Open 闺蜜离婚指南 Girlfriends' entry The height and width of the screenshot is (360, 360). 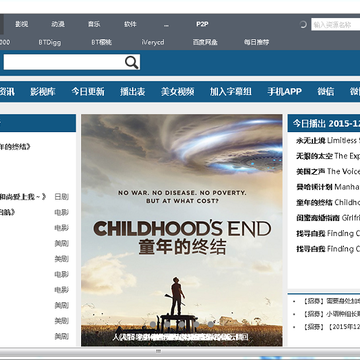(328, 218)
